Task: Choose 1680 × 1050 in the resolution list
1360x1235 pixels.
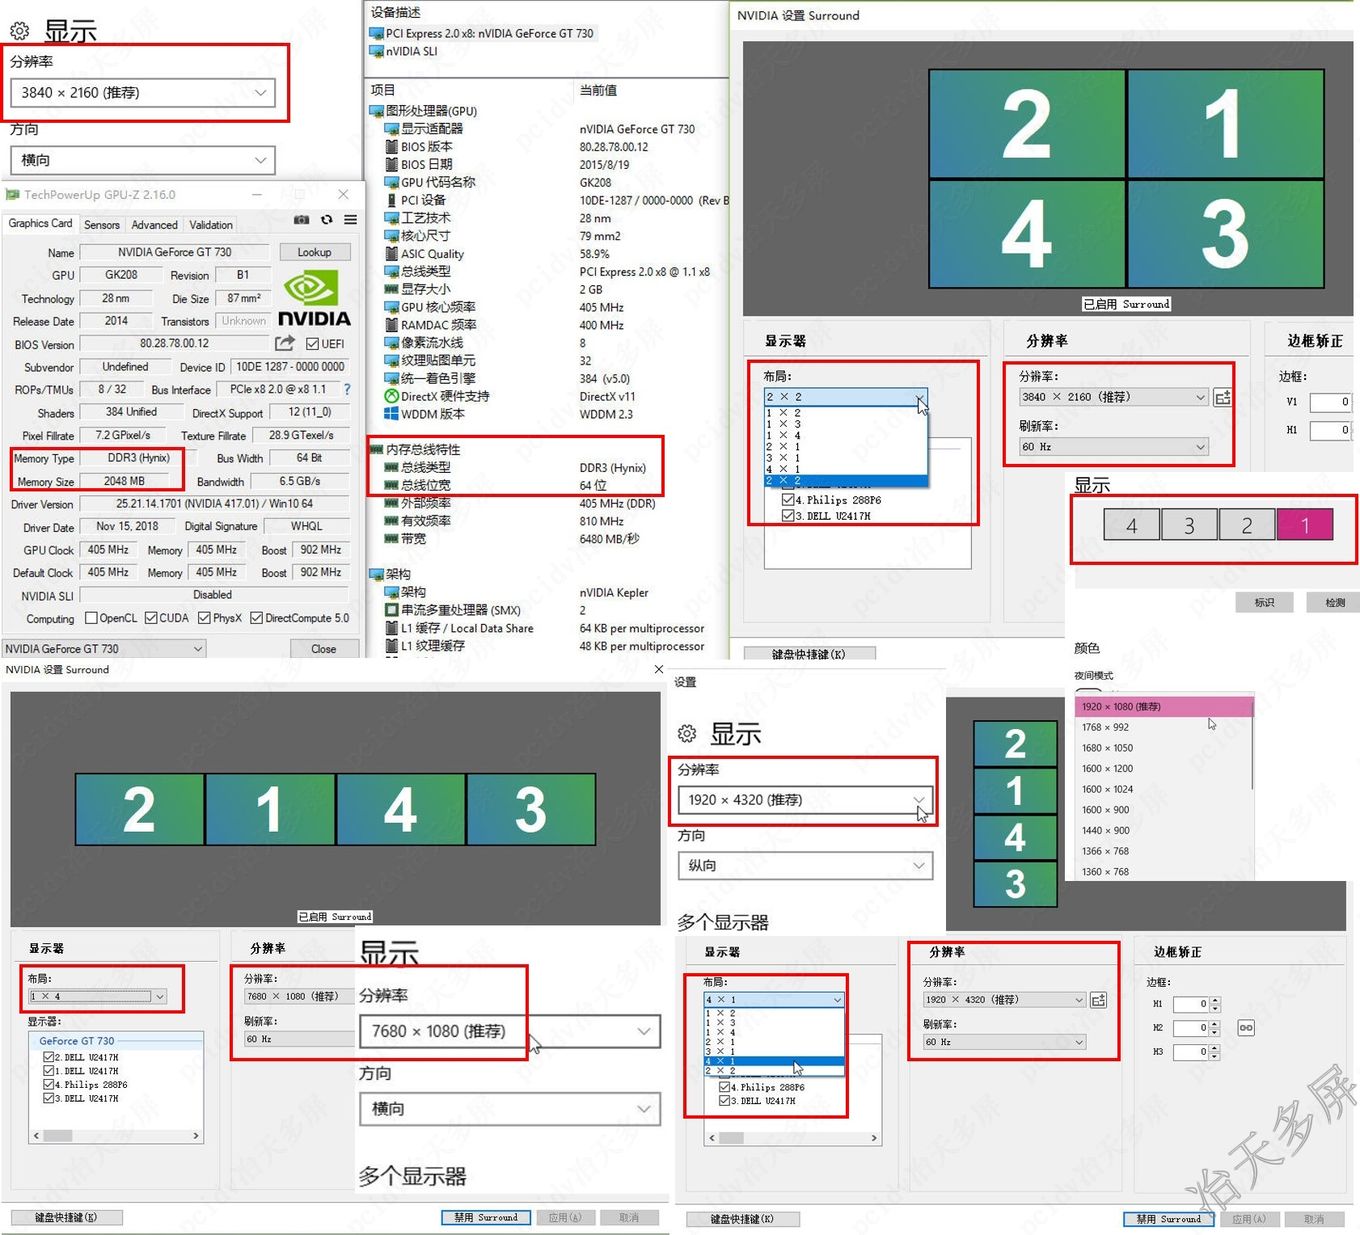Action: tap(1164, 748)
